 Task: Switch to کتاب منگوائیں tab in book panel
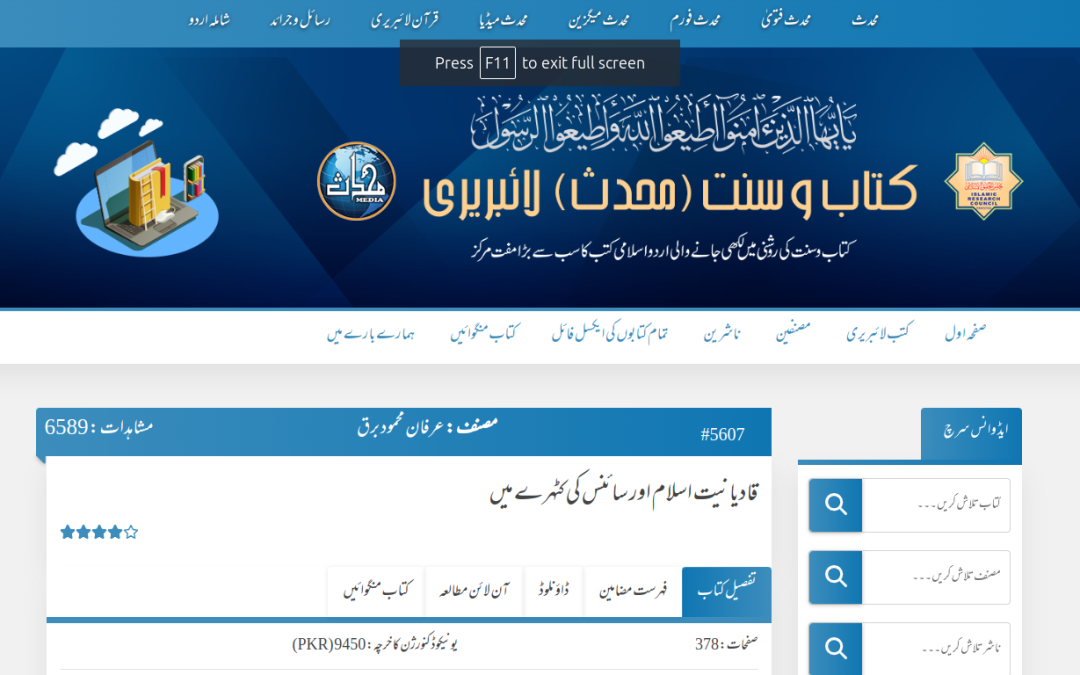[376, 592]
